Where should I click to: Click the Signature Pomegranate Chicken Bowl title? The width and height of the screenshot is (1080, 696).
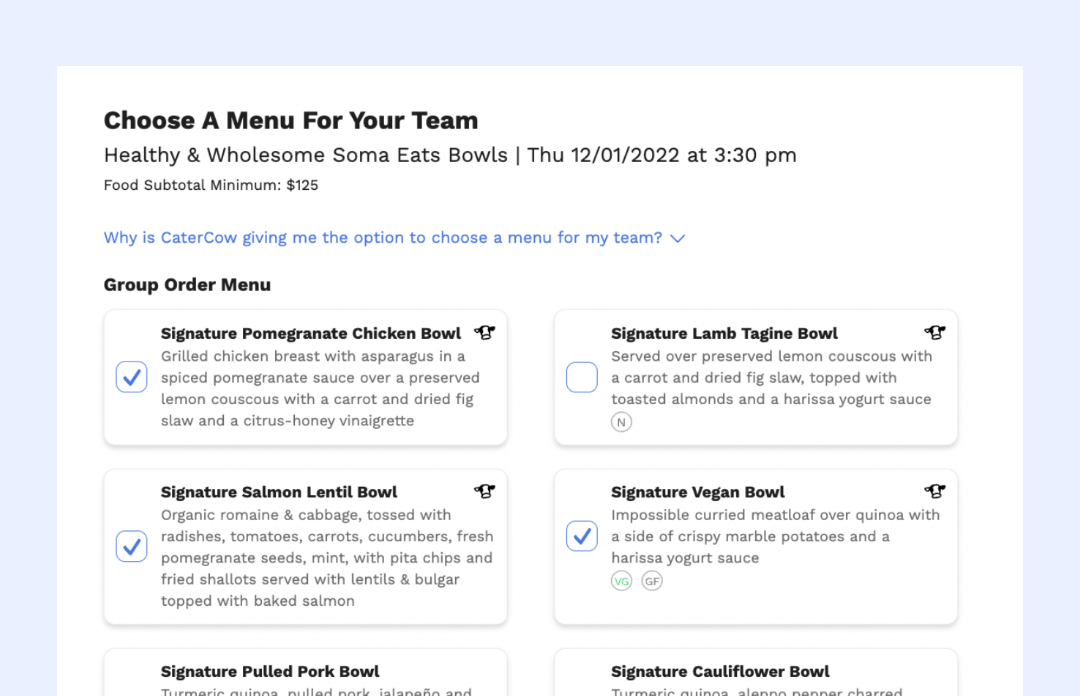click(311, 334)
